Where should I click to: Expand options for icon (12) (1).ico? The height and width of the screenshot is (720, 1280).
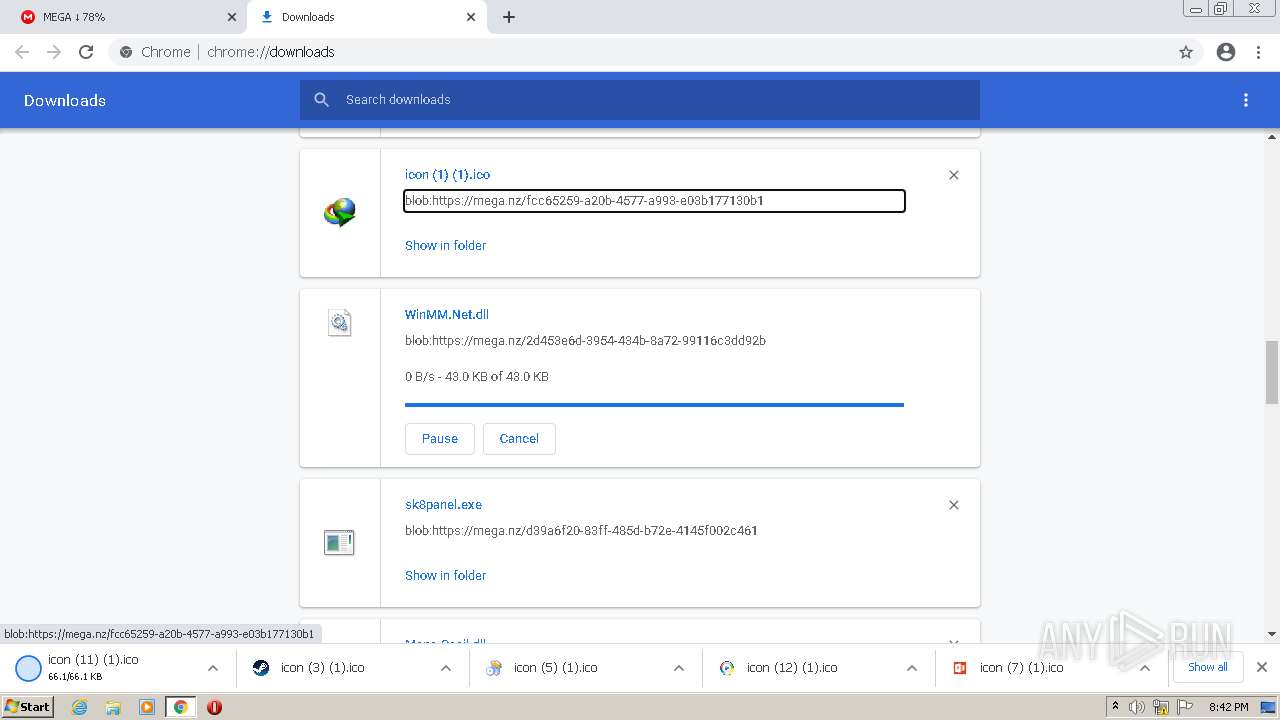click(912, 668)
